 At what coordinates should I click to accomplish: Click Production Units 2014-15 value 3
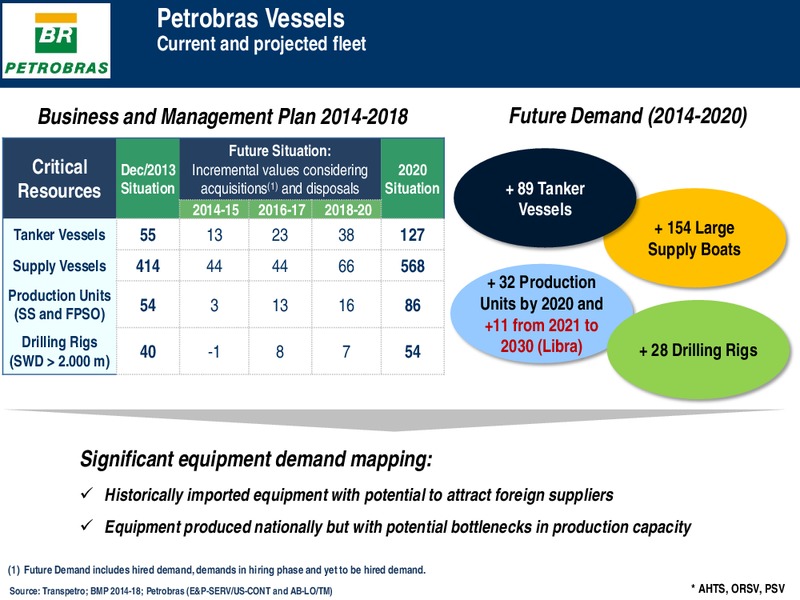pyautogui.click(x=214, y=305)
